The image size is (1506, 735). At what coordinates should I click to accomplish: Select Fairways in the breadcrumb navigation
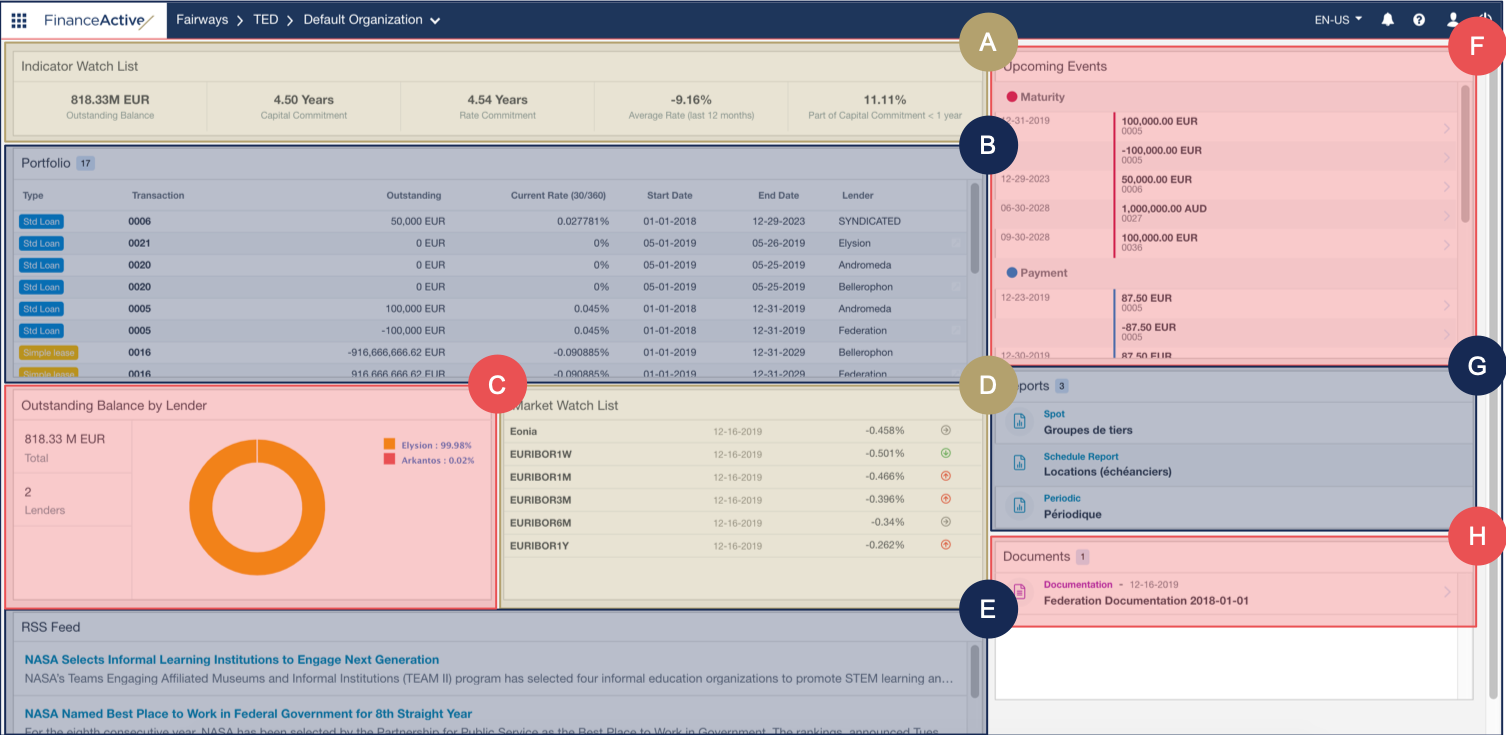(x=203, y=19)
